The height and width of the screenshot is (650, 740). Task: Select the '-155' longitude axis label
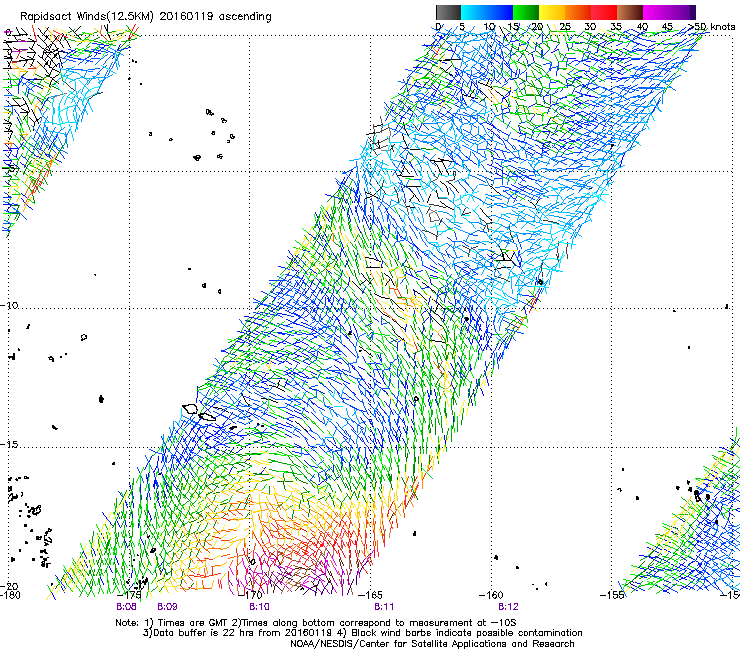coord(612,595)
